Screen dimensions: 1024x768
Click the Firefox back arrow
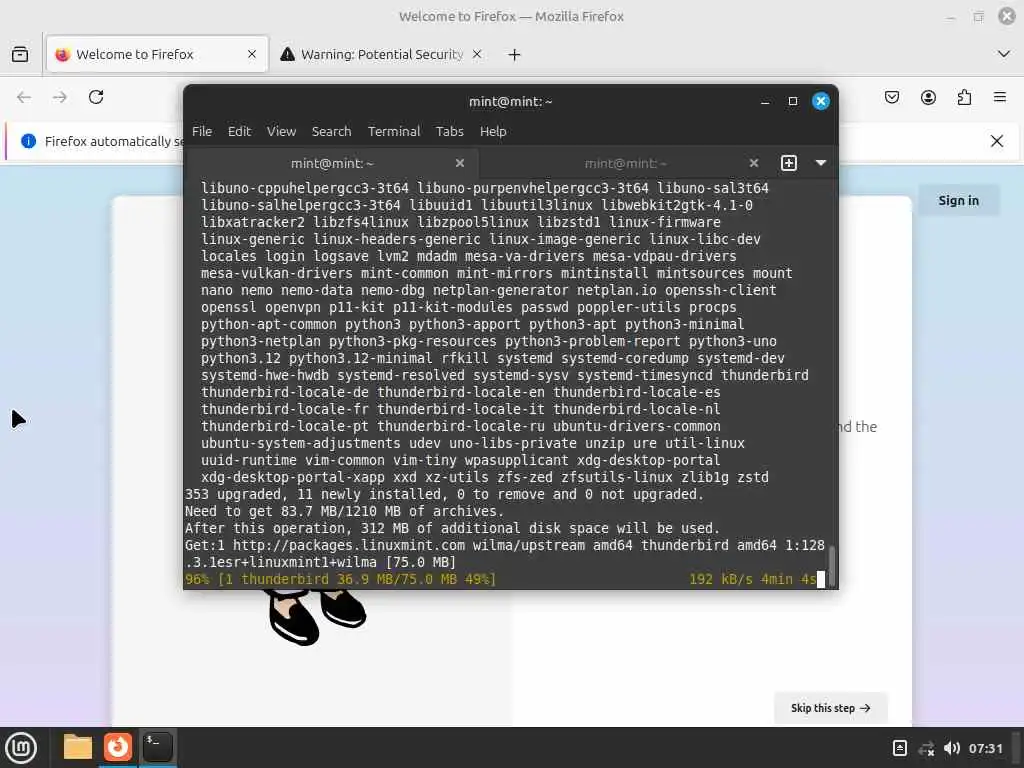point(24,97)
